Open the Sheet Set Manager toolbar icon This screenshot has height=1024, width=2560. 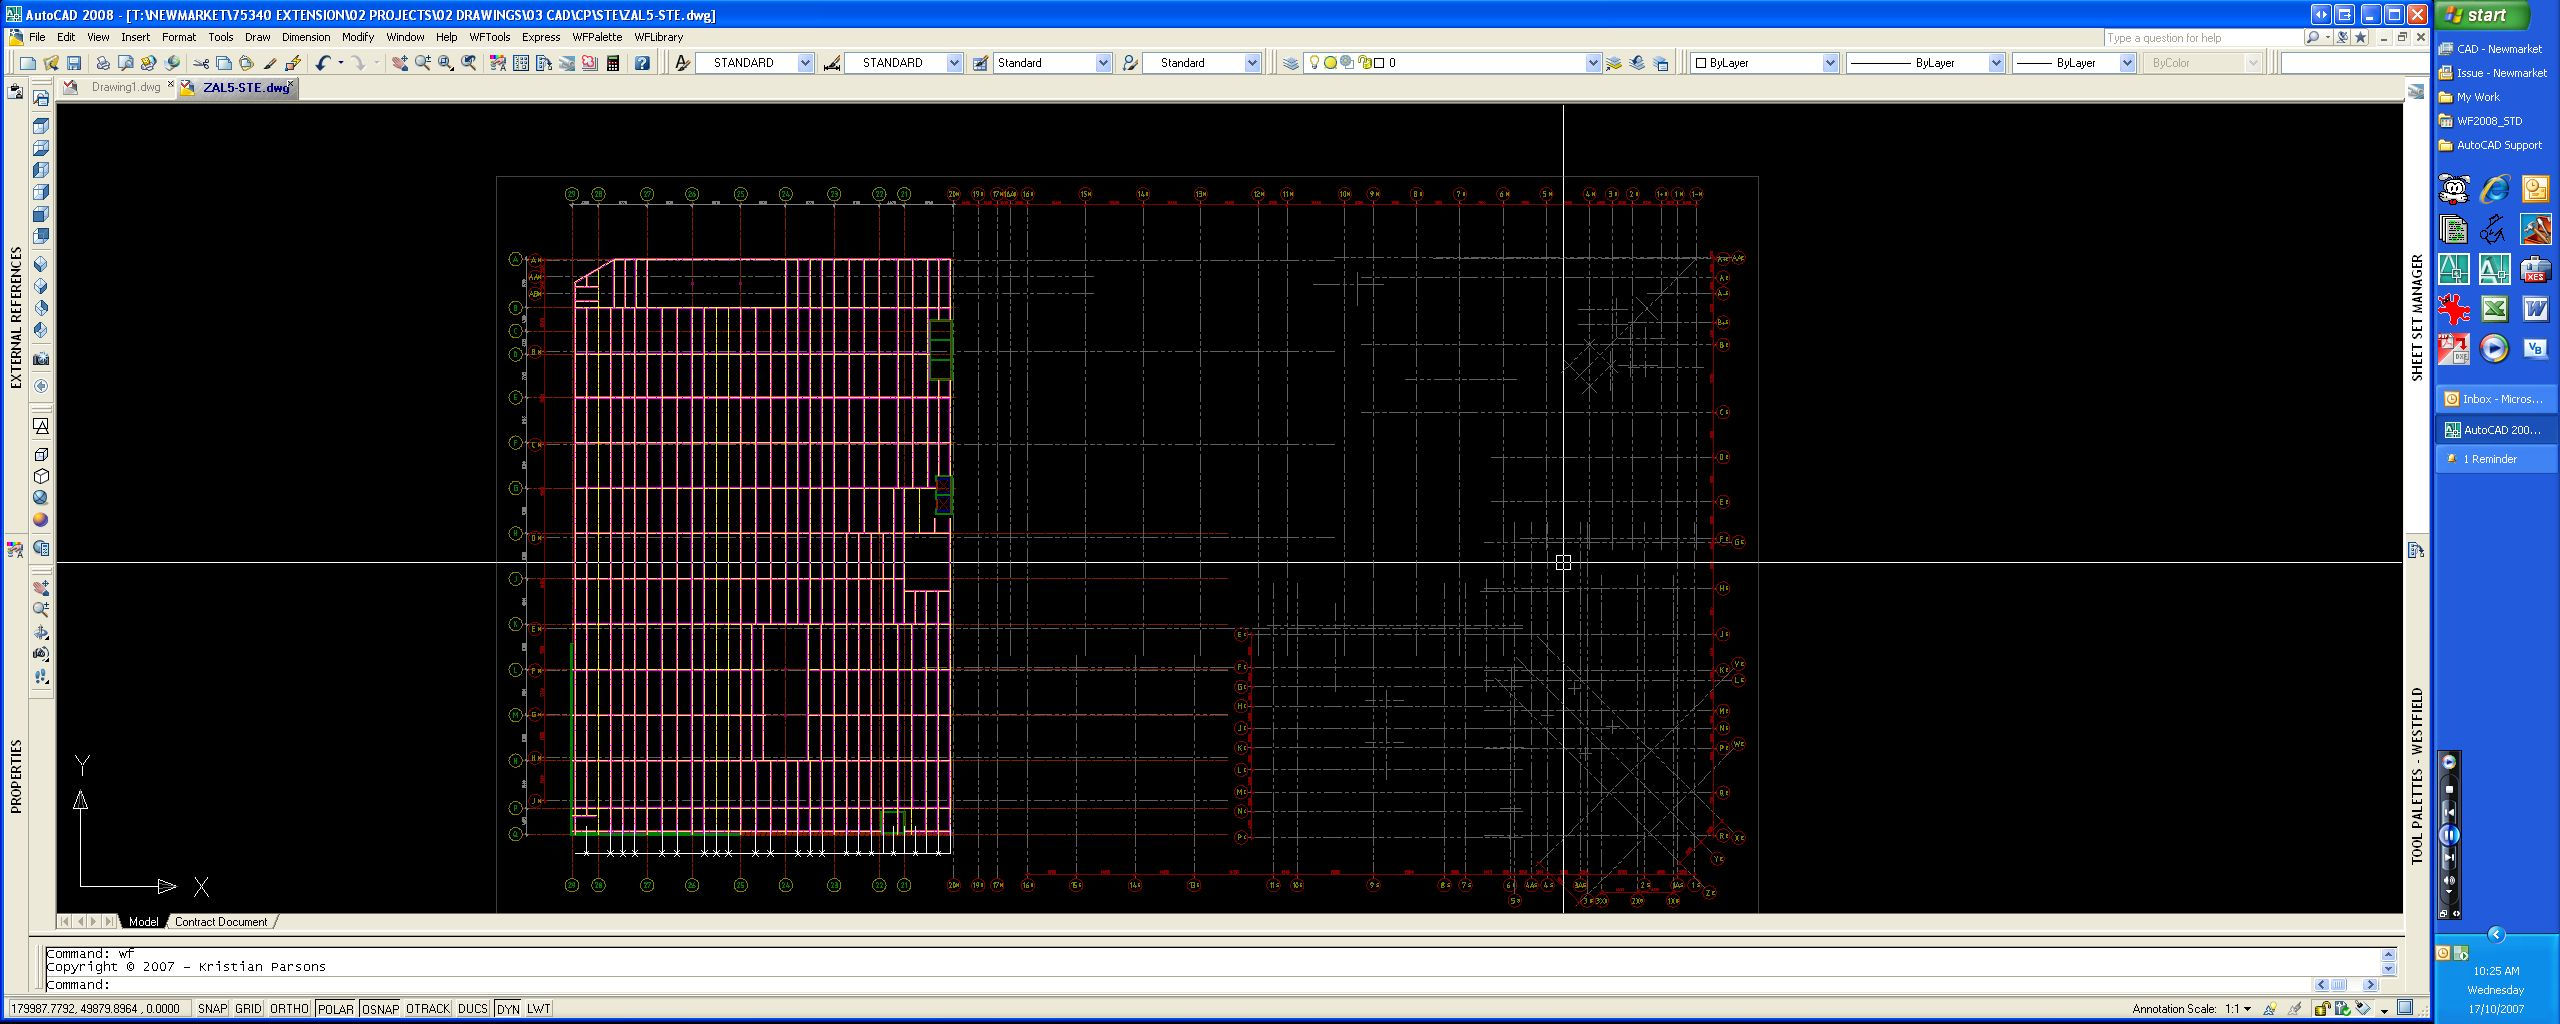pos(567,63)
